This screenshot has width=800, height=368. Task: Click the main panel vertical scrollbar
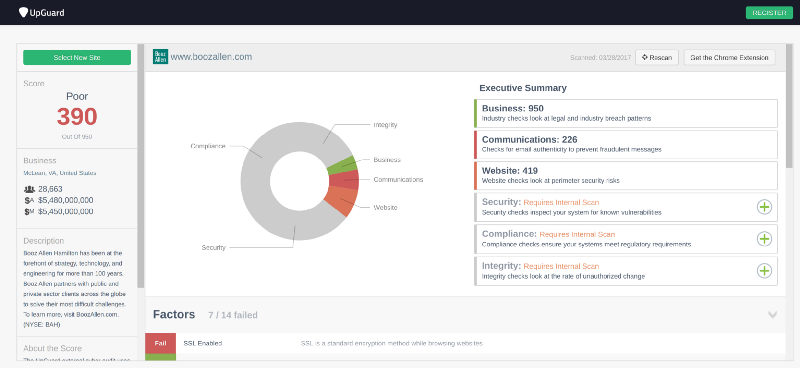click(x=789, y=106)
